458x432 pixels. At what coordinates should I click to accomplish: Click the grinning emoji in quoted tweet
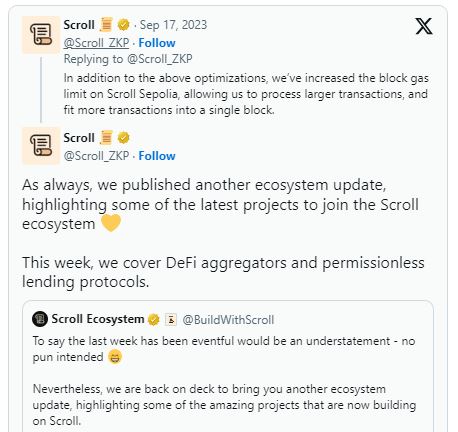(x=115, y=357)
